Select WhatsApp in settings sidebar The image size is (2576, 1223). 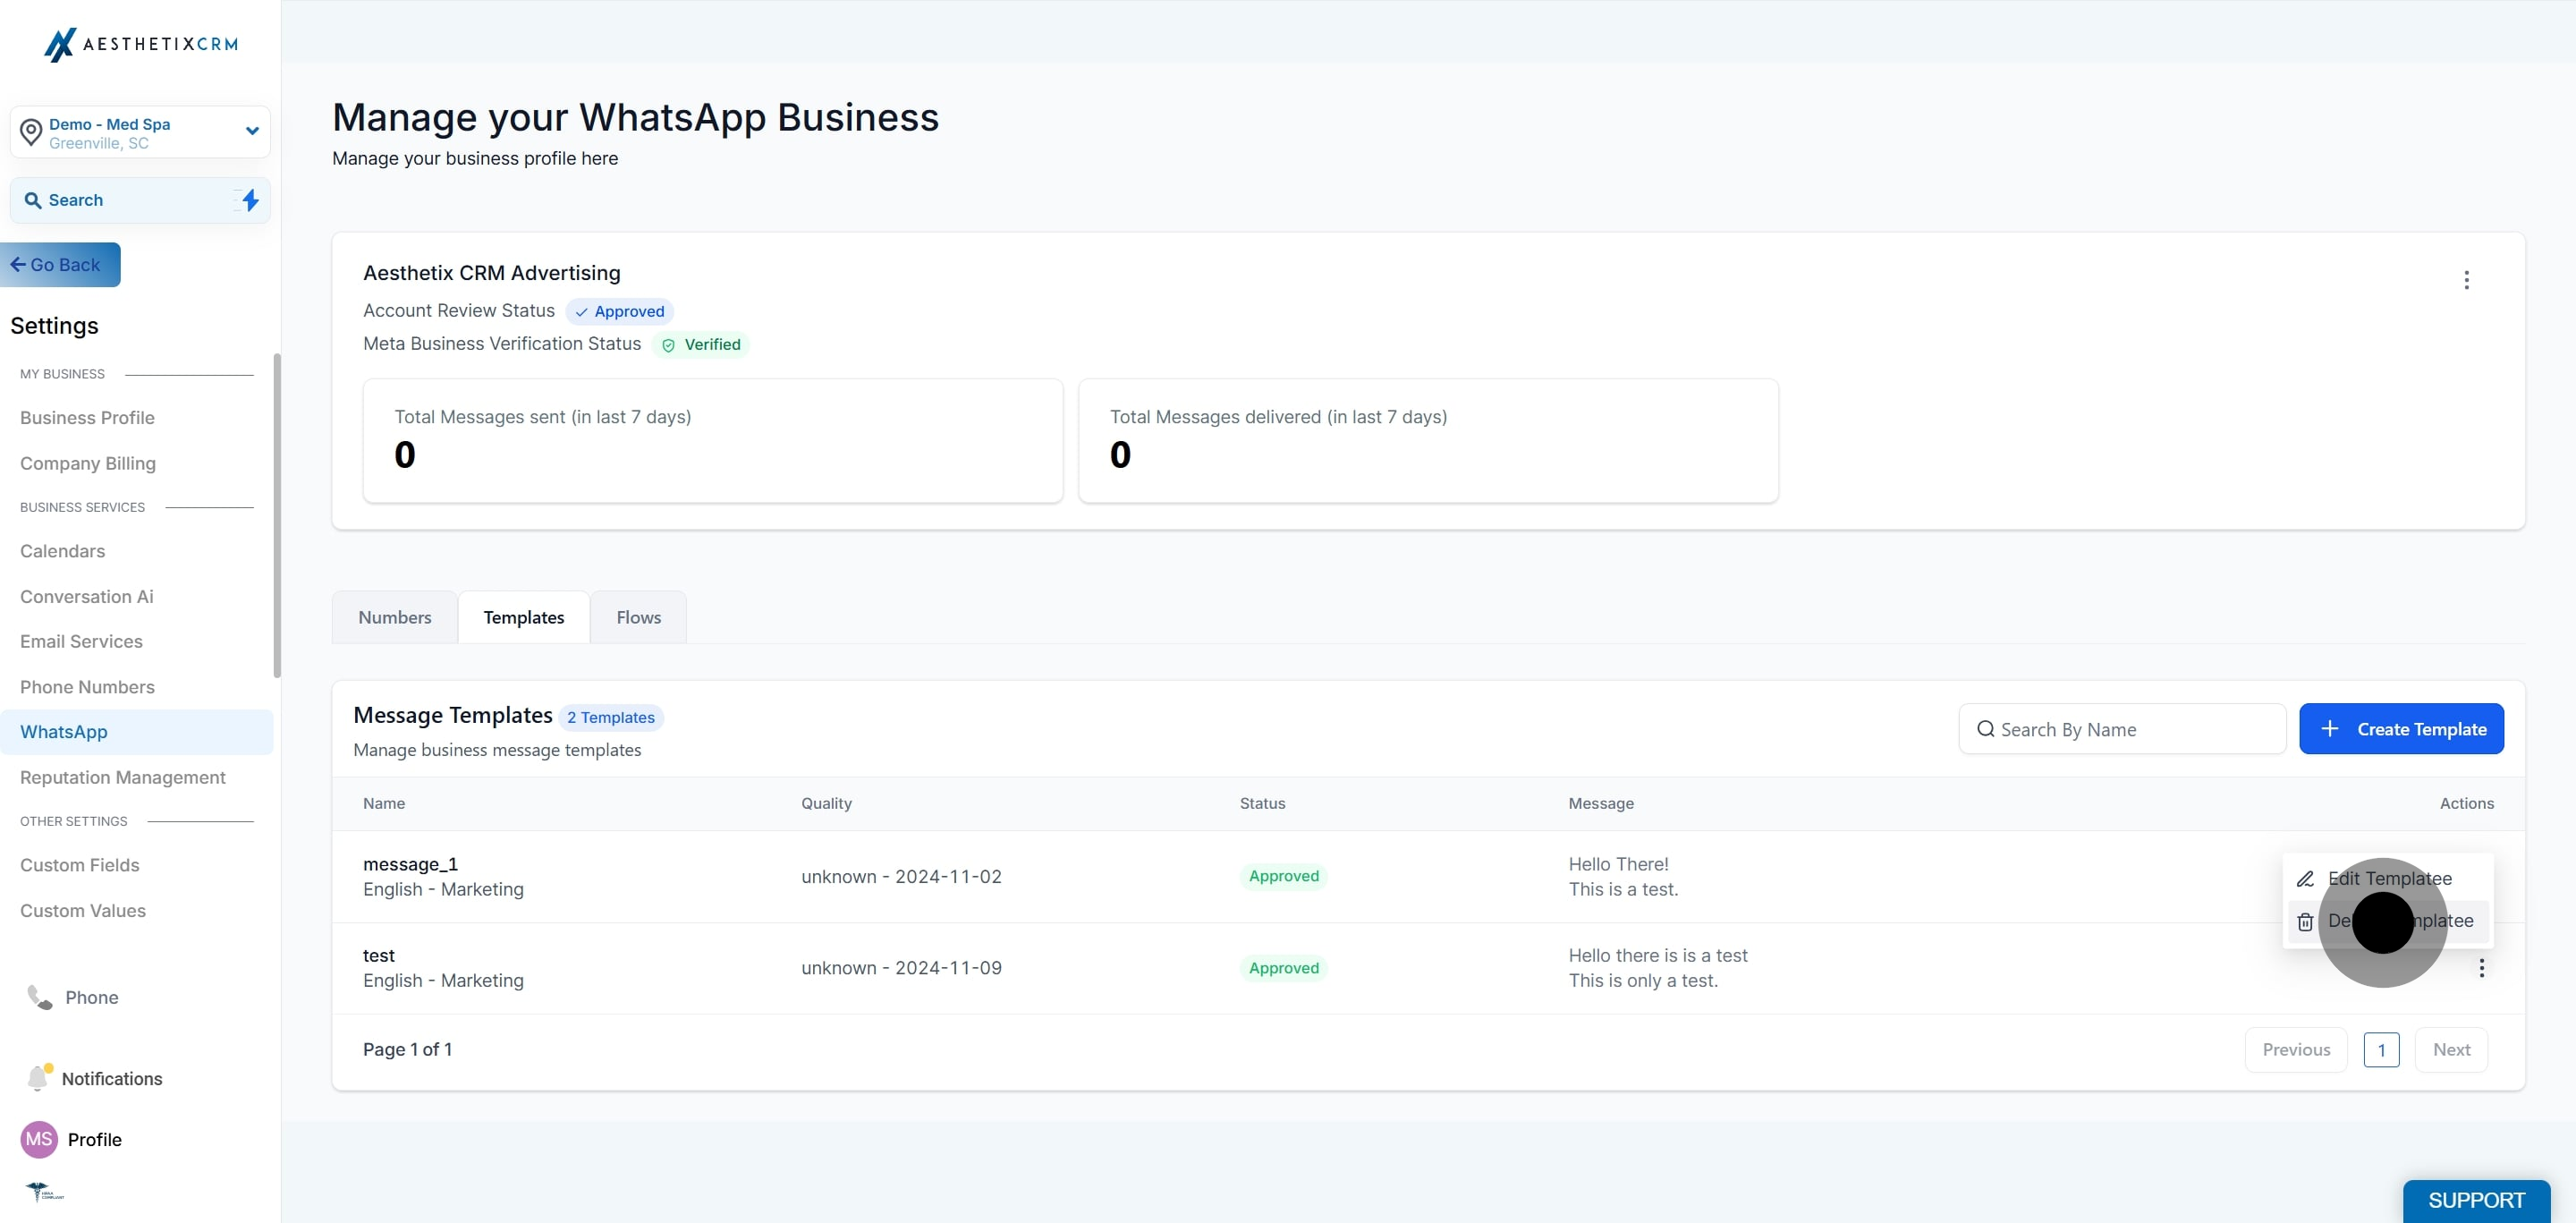point(137,732)
